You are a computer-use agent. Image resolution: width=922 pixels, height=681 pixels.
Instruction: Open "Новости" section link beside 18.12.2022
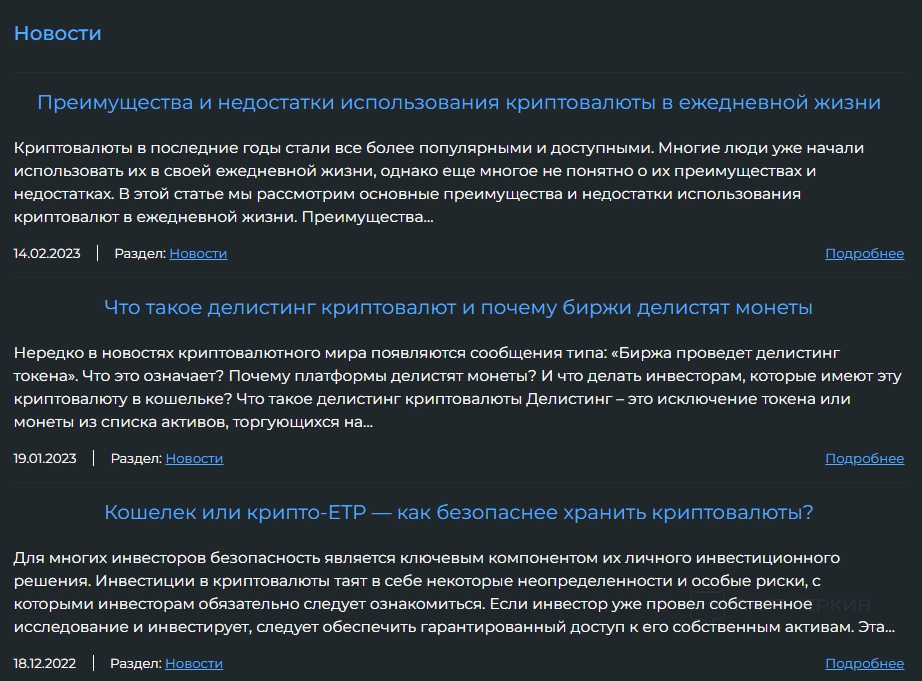point(194,664)
